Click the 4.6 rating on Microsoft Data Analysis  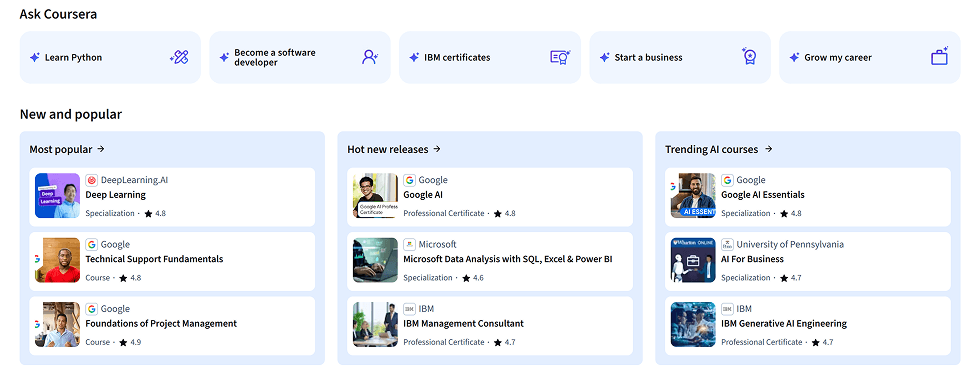(x=479, y=278)
